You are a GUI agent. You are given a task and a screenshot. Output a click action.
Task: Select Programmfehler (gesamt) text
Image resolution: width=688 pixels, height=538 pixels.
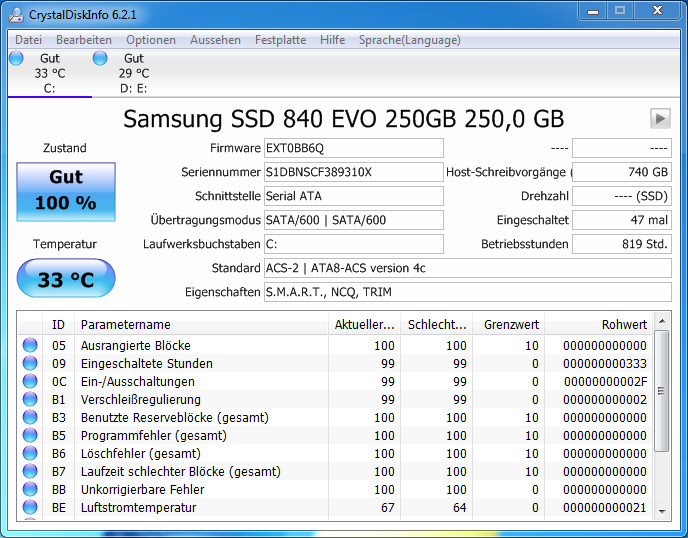pyautogui.click(x=154, y=436)
